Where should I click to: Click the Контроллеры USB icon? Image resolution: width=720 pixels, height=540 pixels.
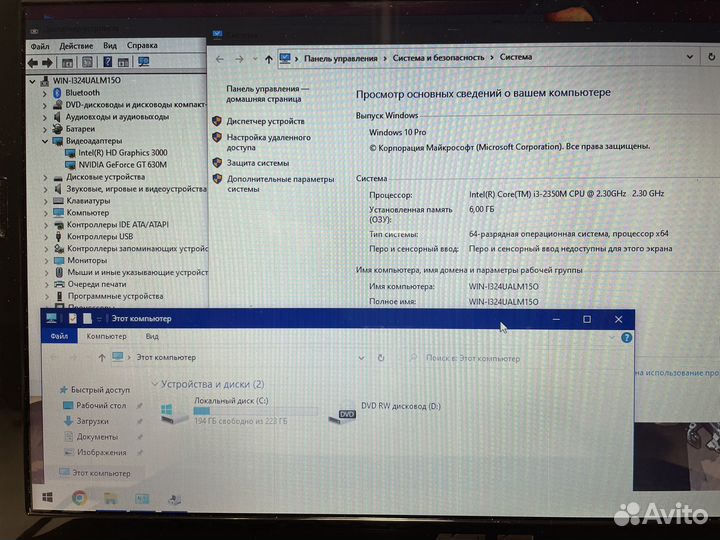click(x=58, y=236)
